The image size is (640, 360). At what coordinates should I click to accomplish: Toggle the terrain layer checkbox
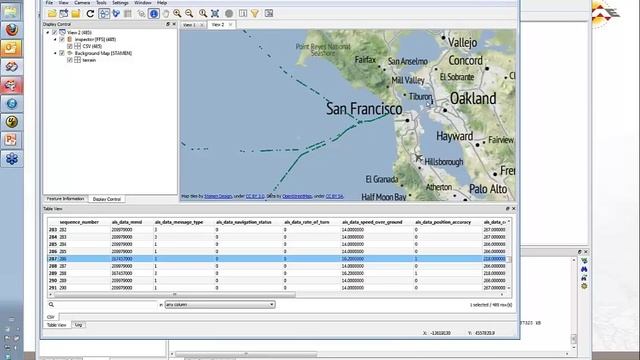pos(69,60)
